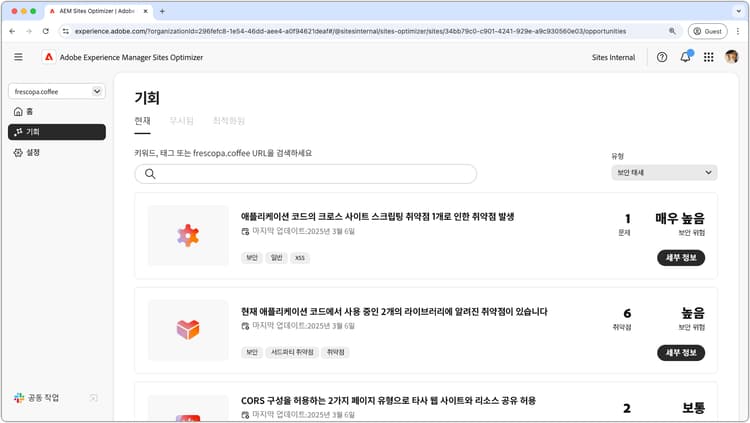Click the library vulnerability box thumbnail

[x=188, y=330]
